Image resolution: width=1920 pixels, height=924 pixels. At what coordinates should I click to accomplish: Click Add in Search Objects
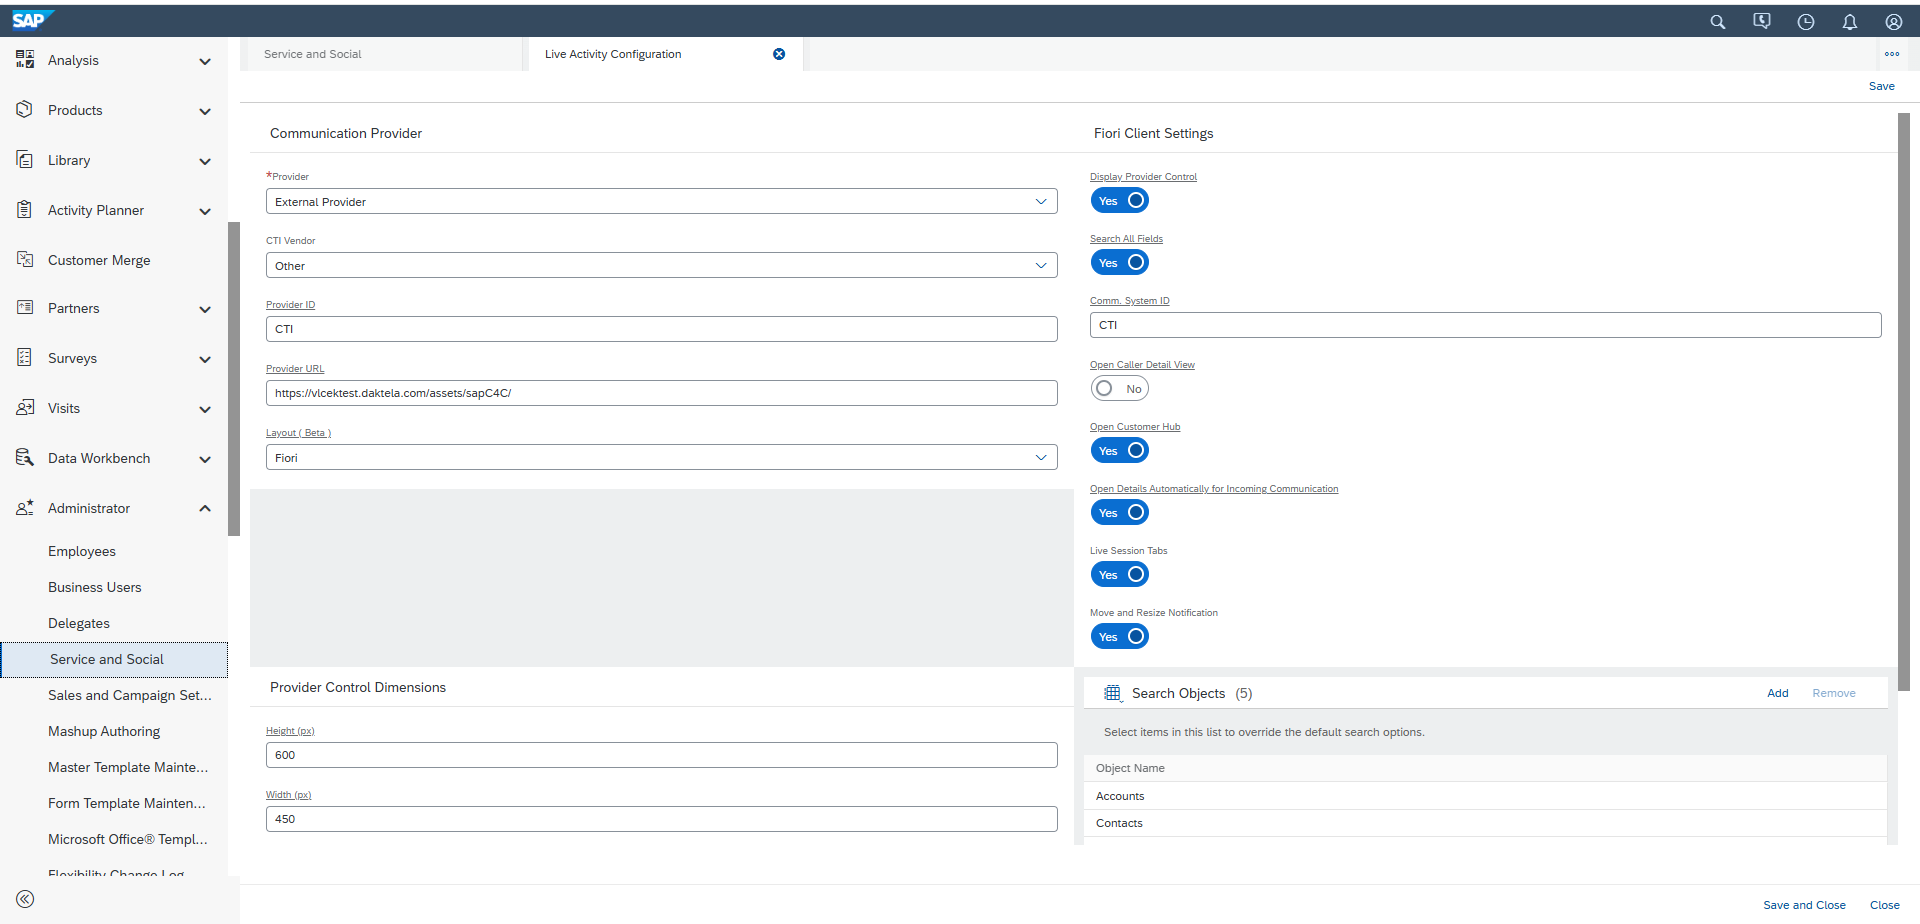[1777, 693]
